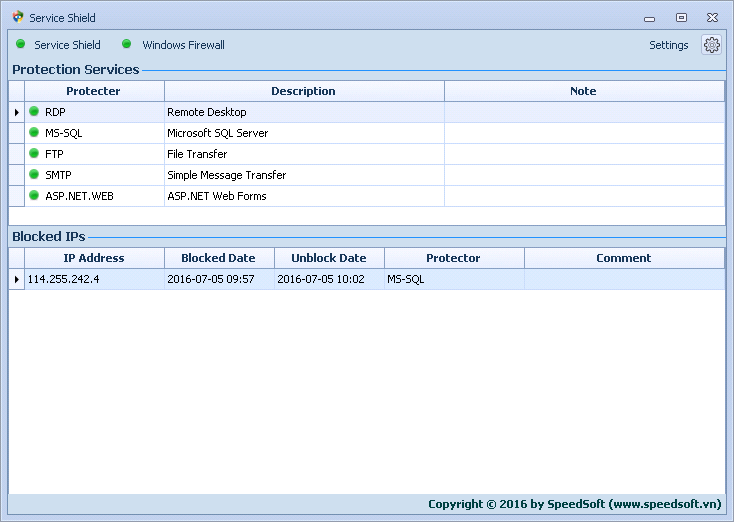Screen dimensions: 734x522
Task: Select the MS-SQL row header cell
Action: coord(16,133)
